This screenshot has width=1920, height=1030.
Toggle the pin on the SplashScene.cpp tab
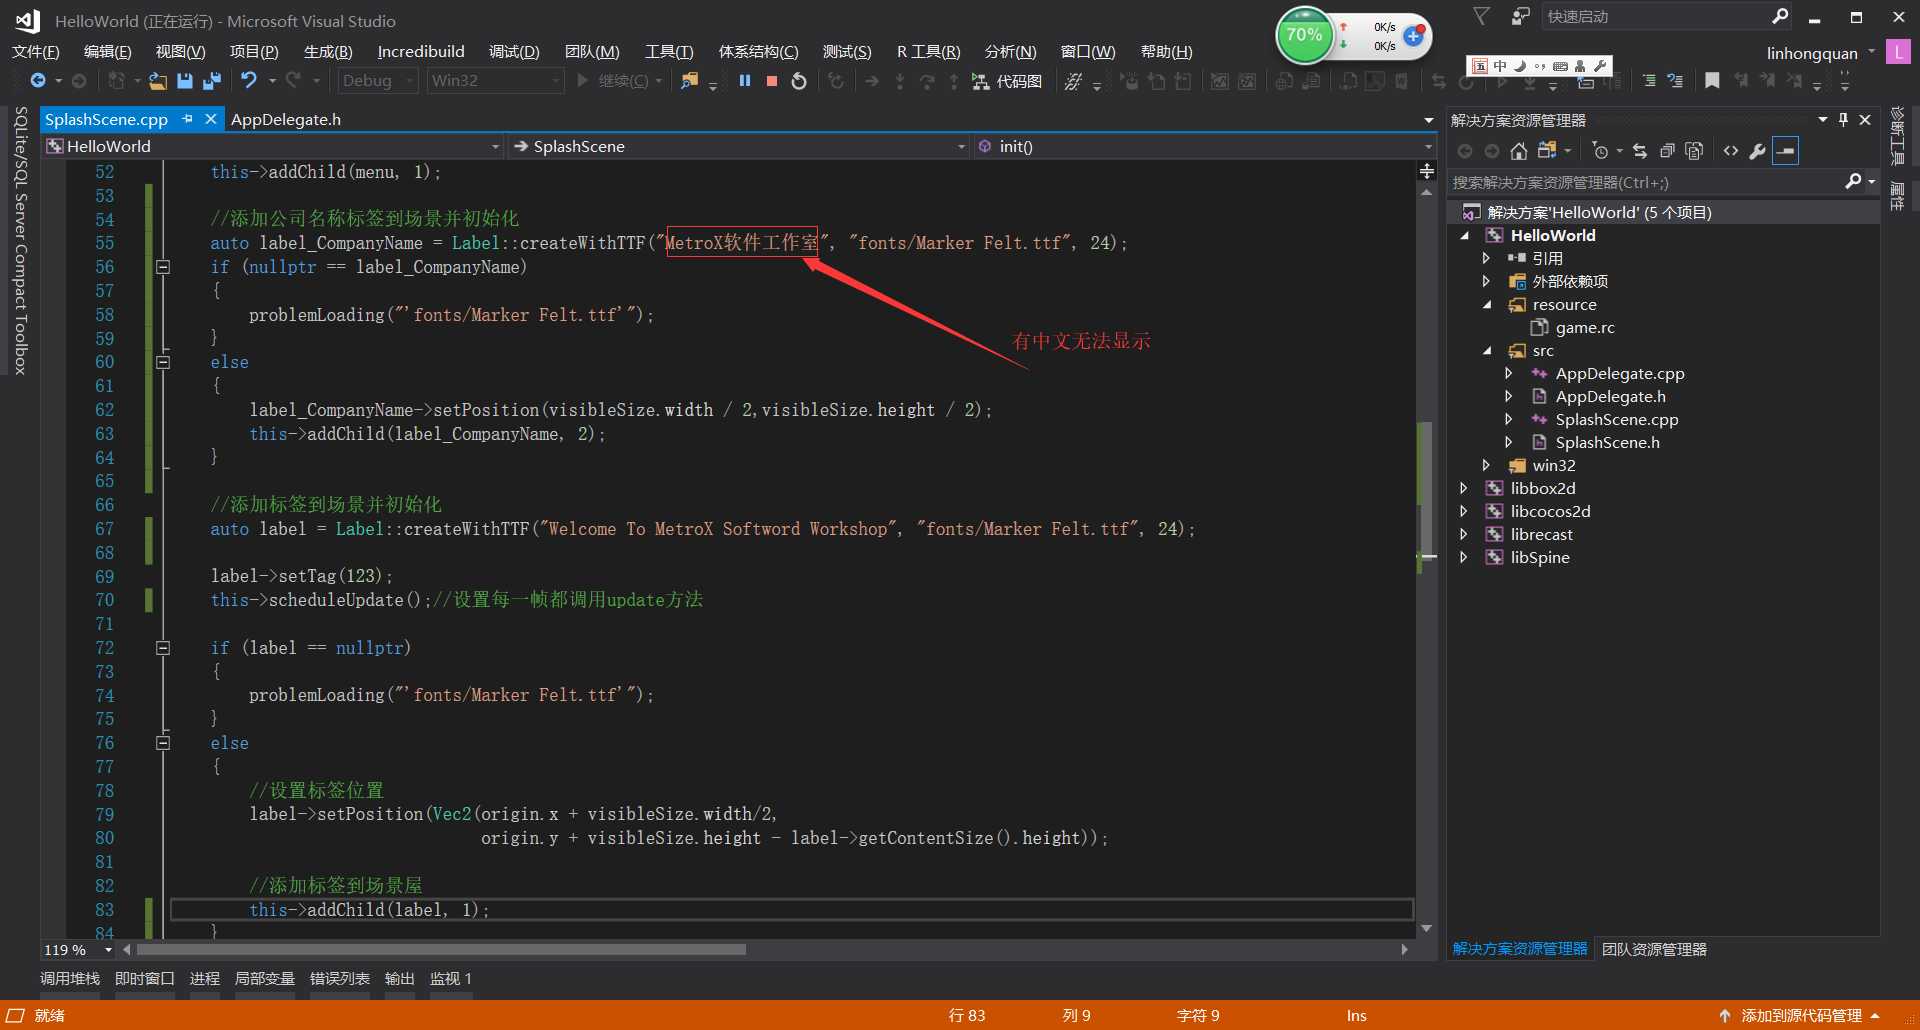pos(187,119)
